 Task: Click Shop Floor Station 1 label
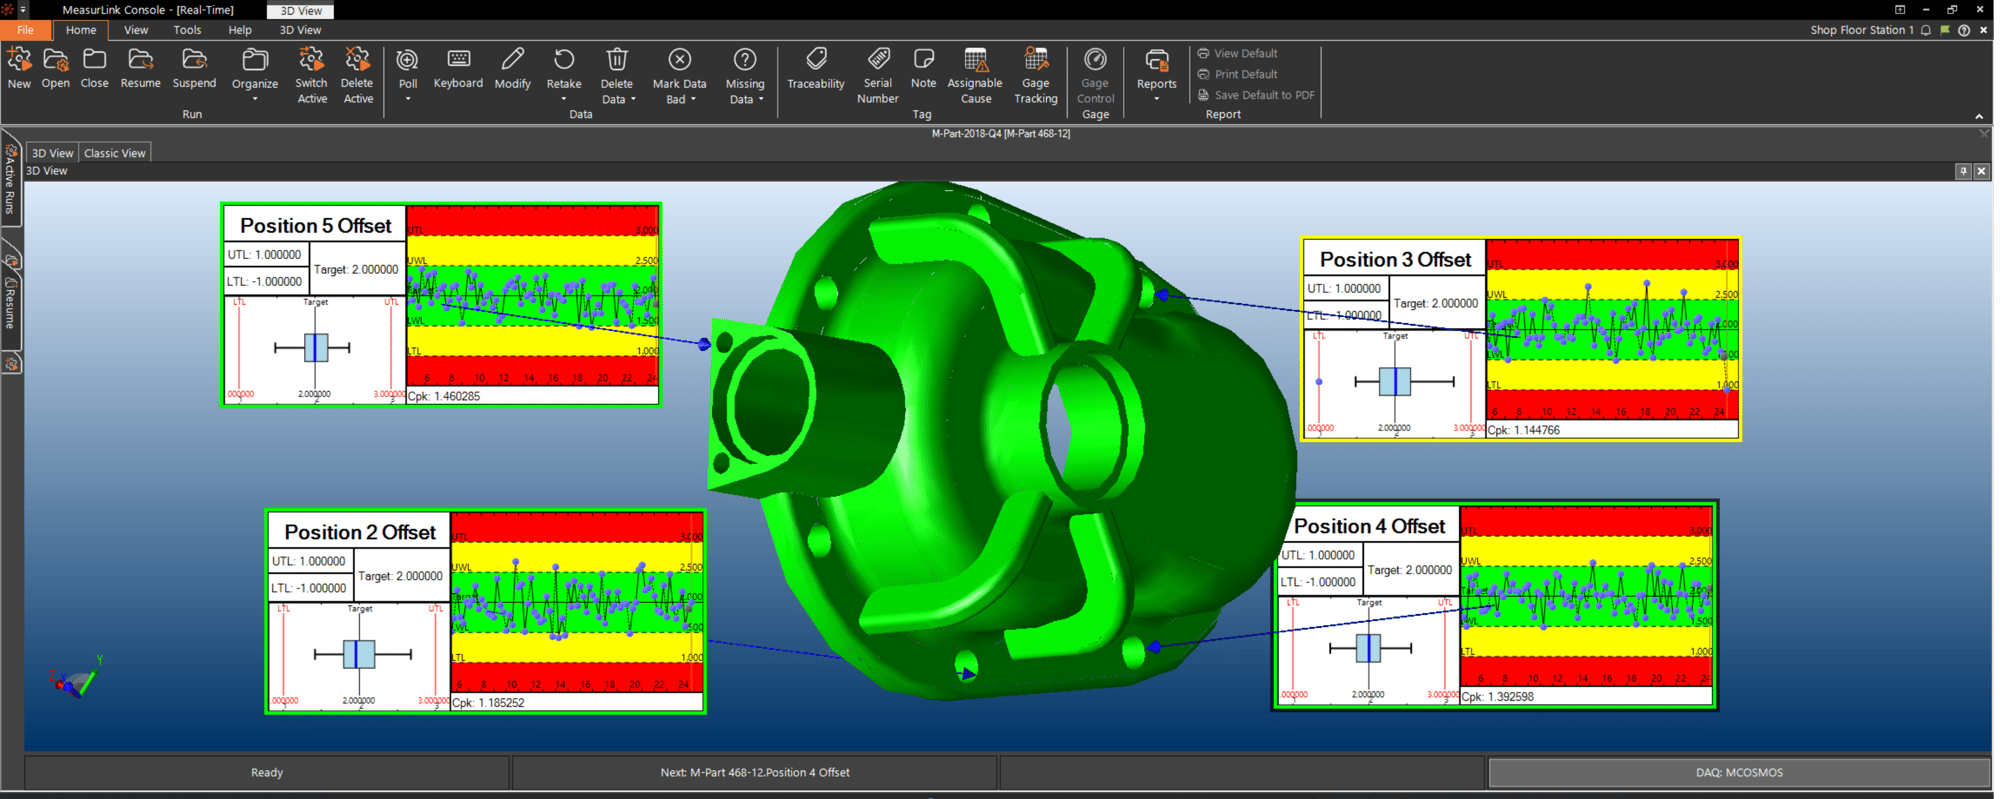coord(1861,30)
